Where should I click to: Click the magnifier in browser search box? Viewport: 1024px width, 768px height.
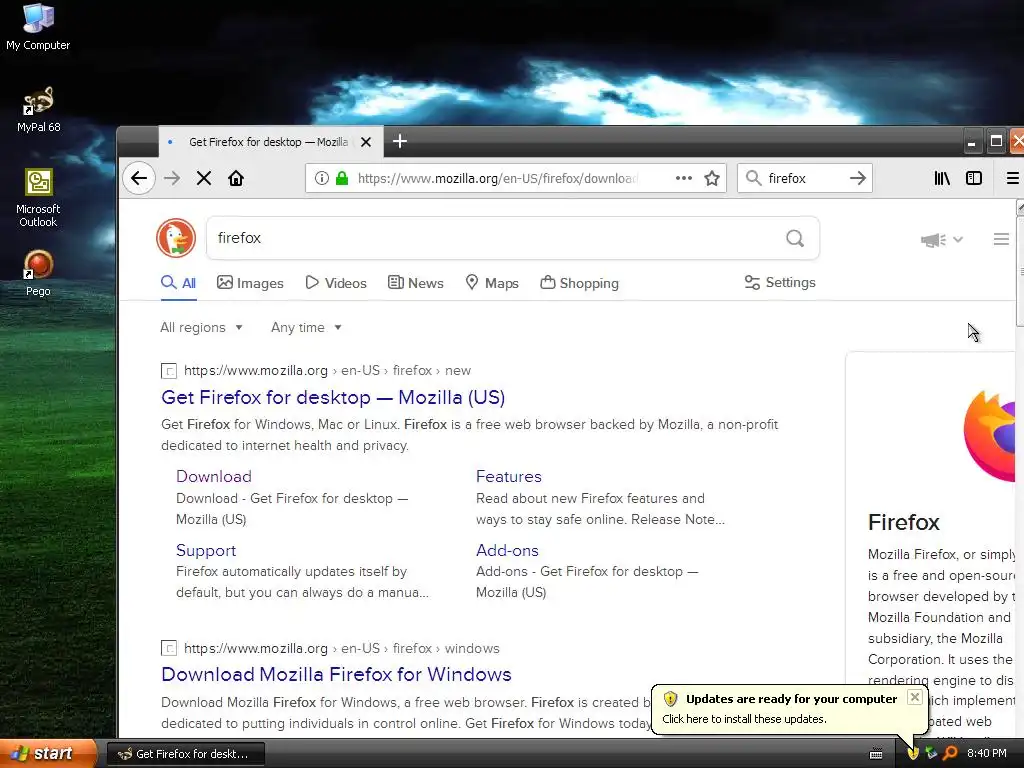click(x=754, y=178)
